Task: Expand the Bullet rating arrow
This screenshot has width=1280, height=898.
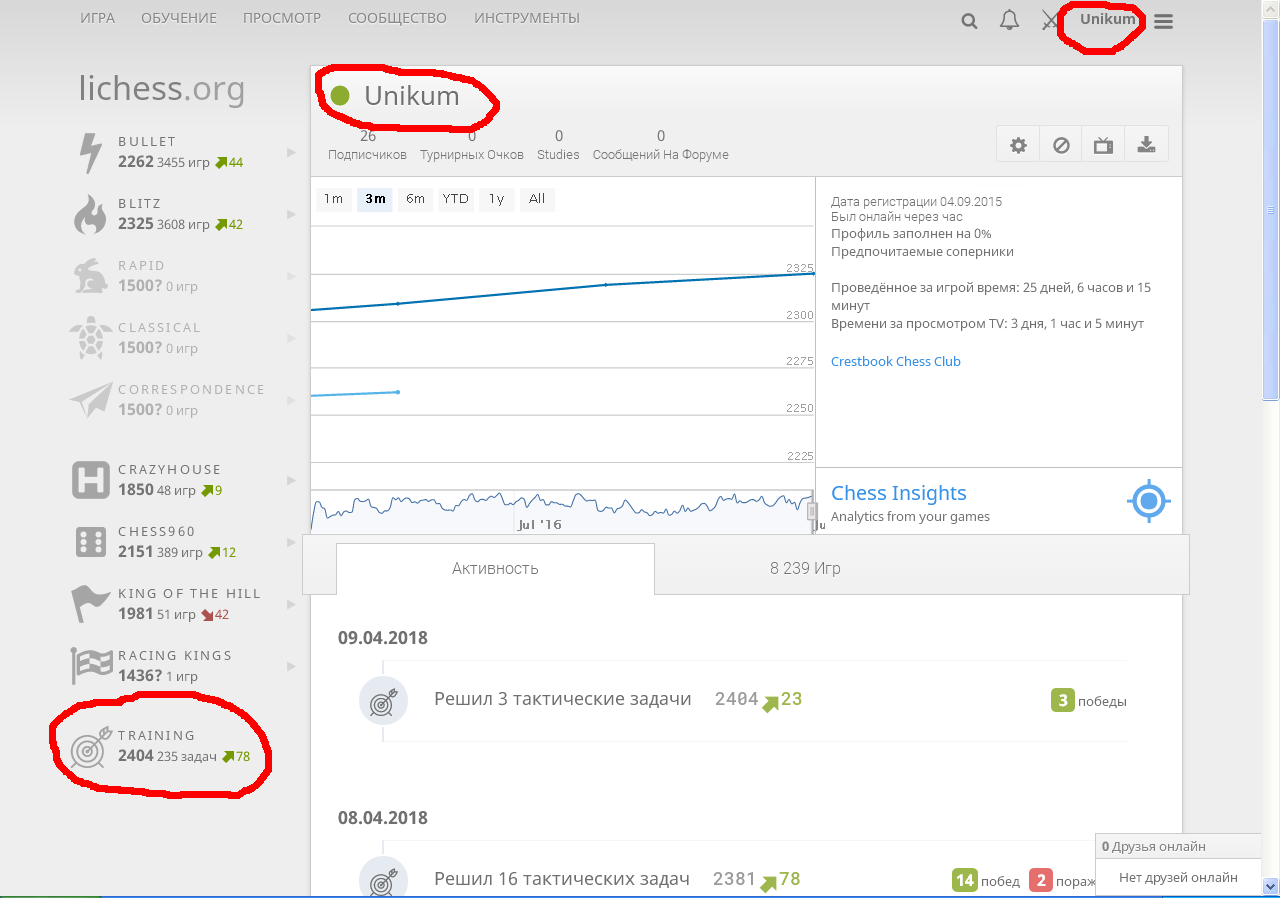Action: click(x=291, y=152)
